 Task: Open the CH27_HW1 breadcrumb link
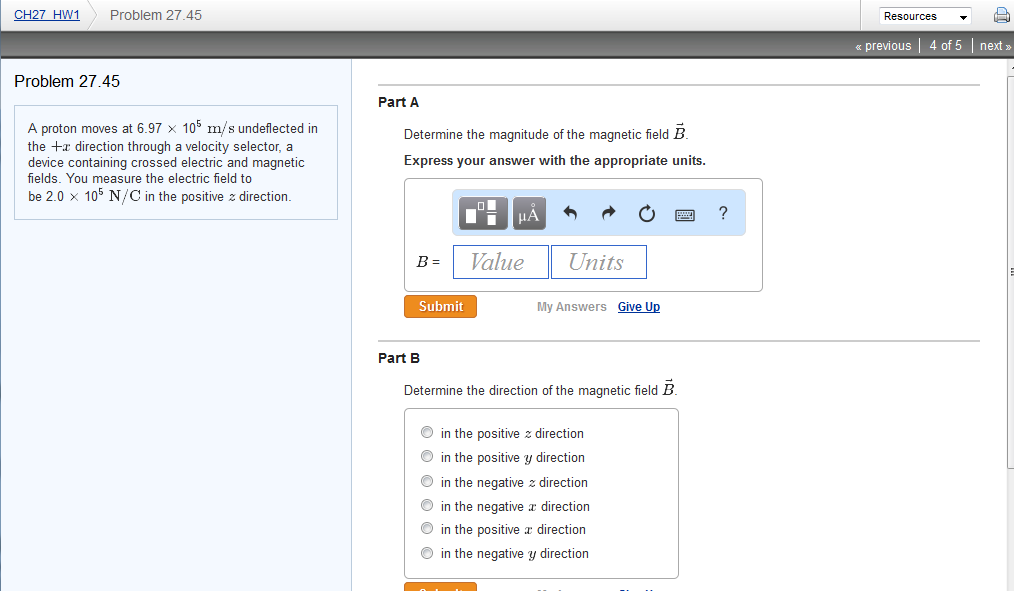coord(46,15)
